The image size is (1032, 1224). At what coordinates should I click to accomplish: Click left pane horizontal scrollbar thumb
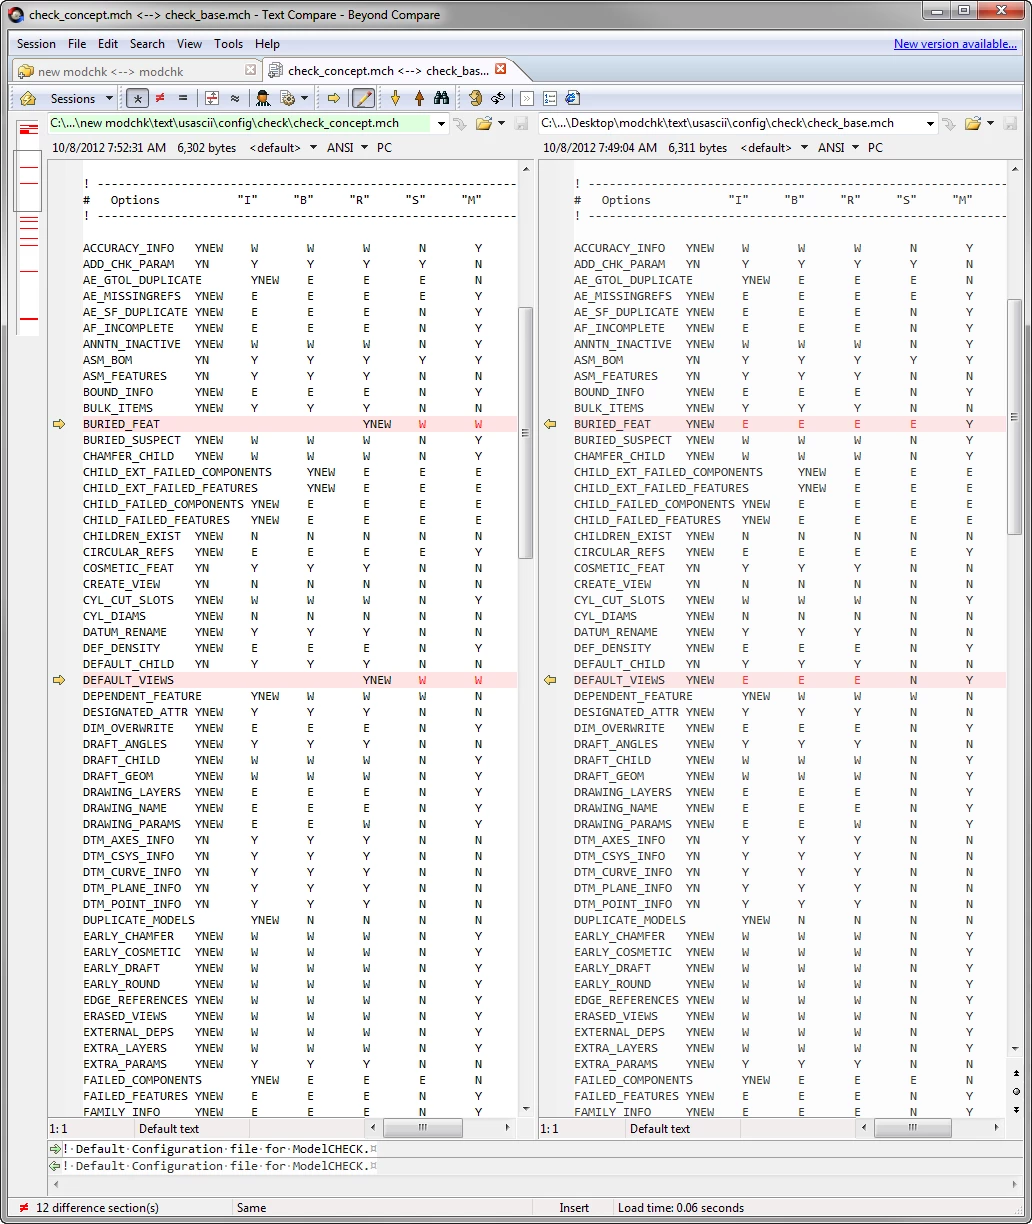pos(423,1128)
